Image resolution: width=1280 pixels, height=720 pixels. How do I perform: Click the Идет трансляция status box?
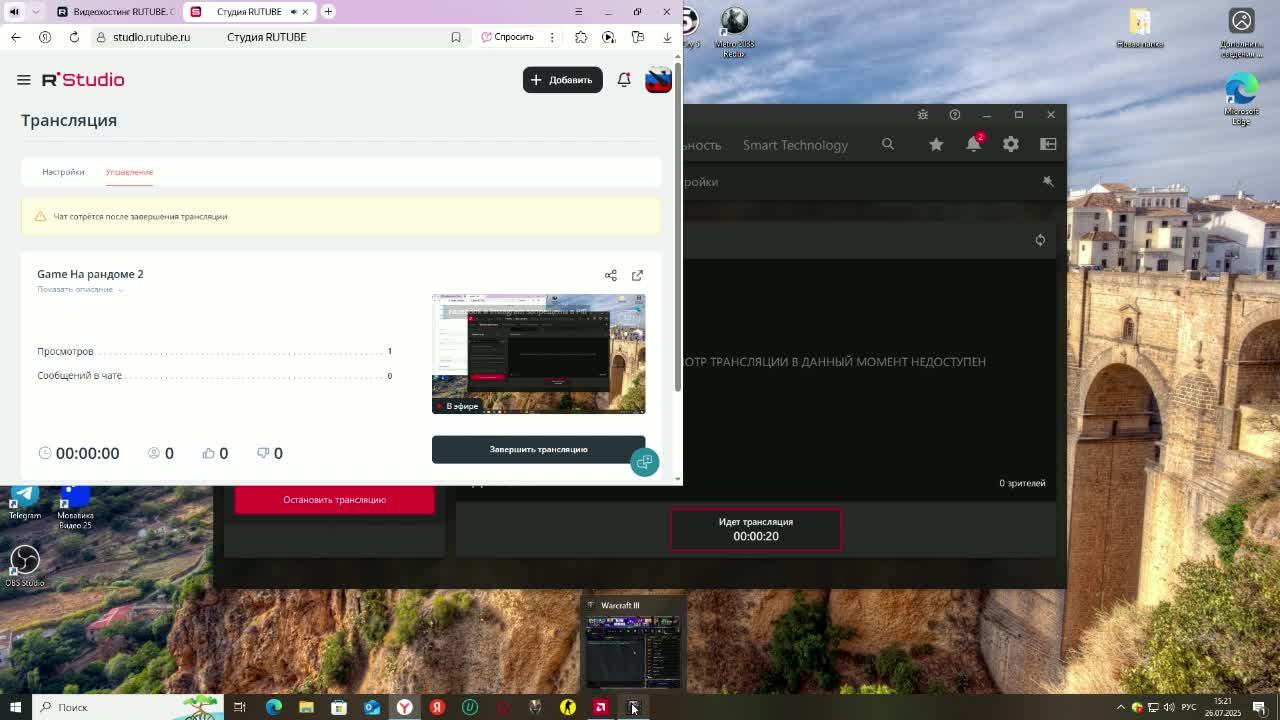756,529
